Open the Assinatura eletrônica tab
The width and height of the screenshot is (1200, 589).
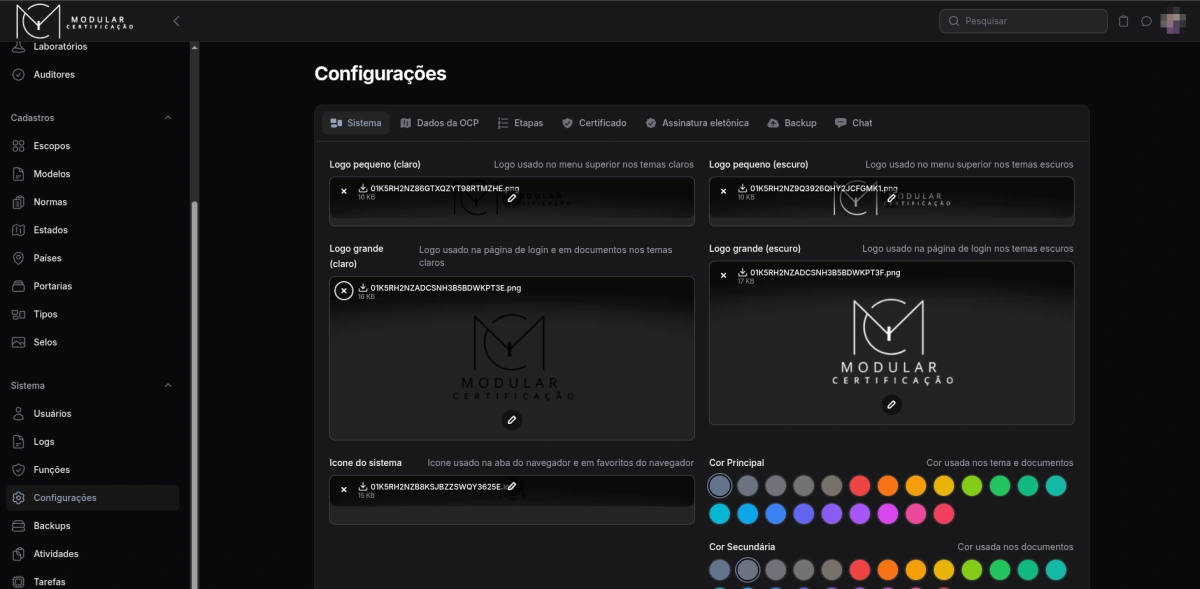coord(698,122)
